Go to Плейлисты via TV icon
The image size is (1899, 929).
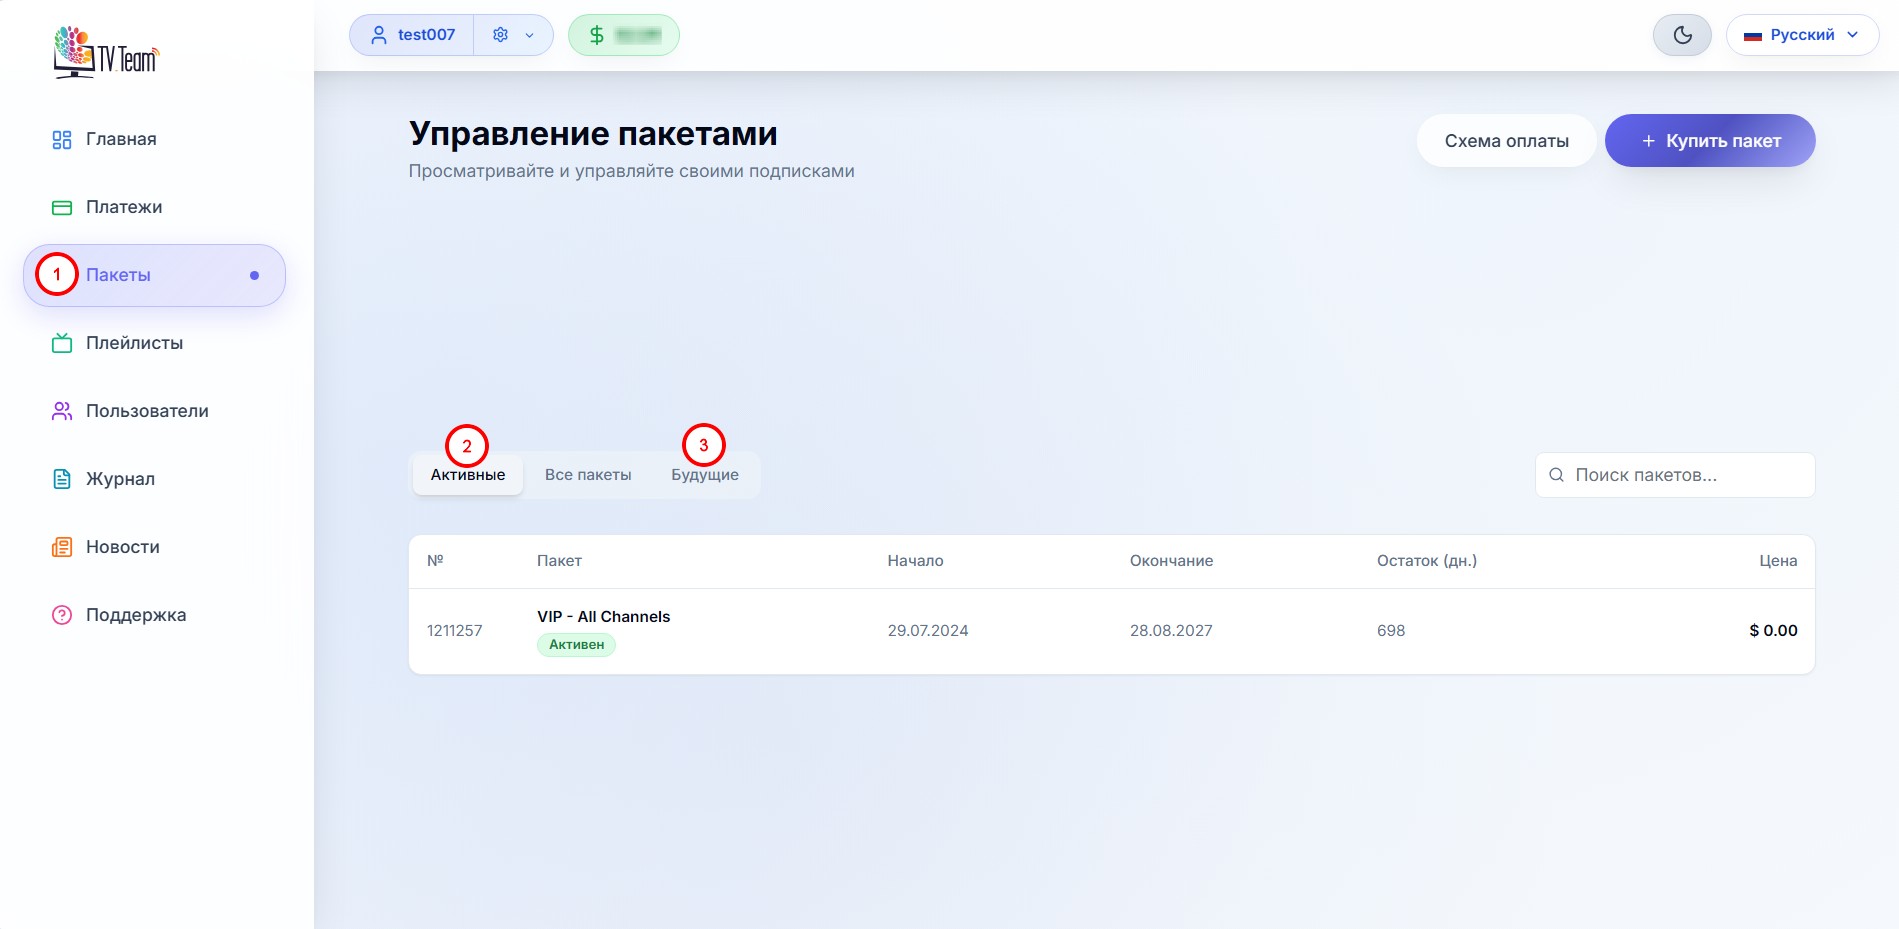click(x=62, y=343)
